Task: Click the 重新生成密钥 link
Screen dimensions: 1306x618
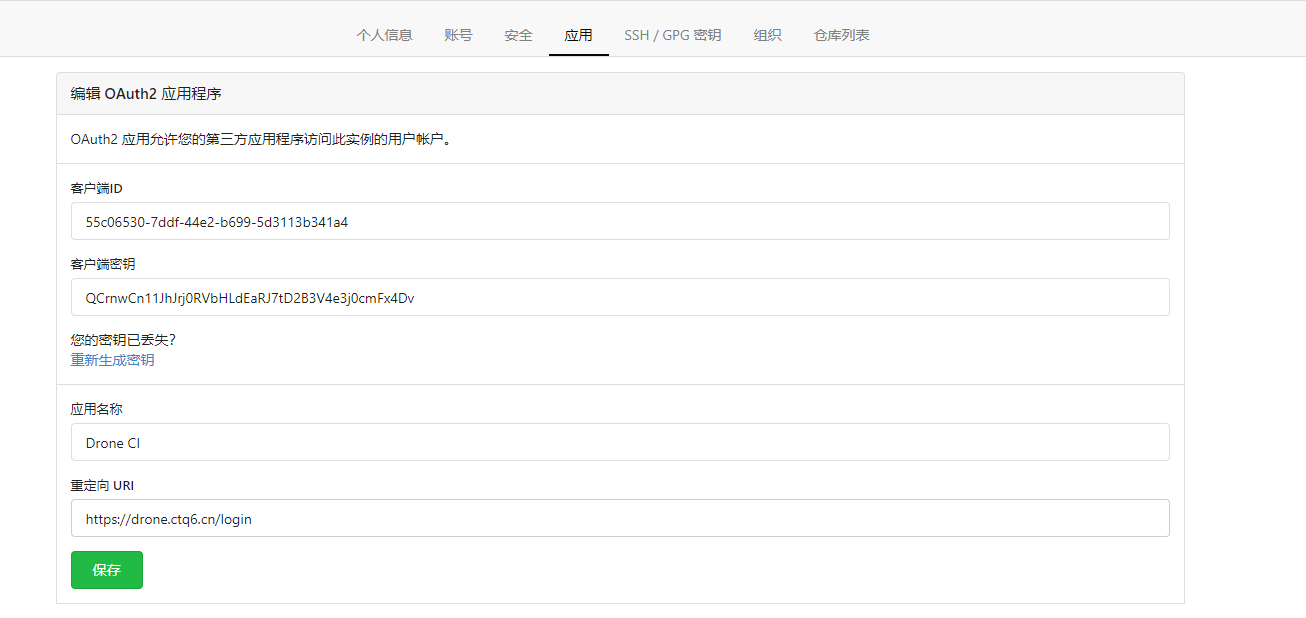Action: (x=112, y=360)
